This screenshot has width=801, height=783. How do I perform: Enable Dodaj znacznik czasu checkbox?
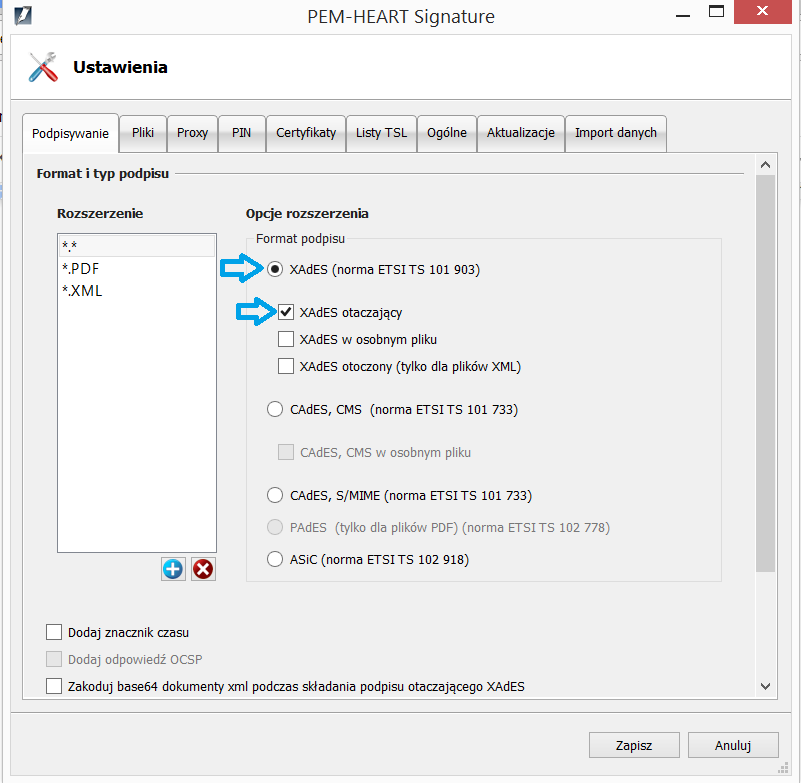(54, 632)
